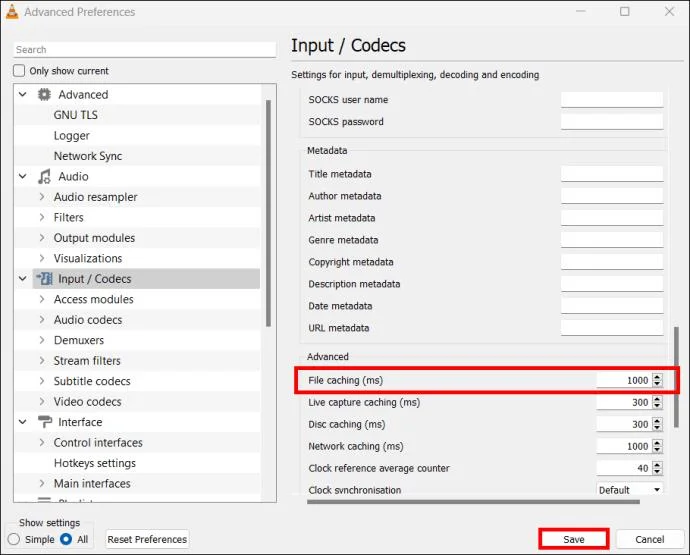Collapse the Interface tree section

point(23,422)
